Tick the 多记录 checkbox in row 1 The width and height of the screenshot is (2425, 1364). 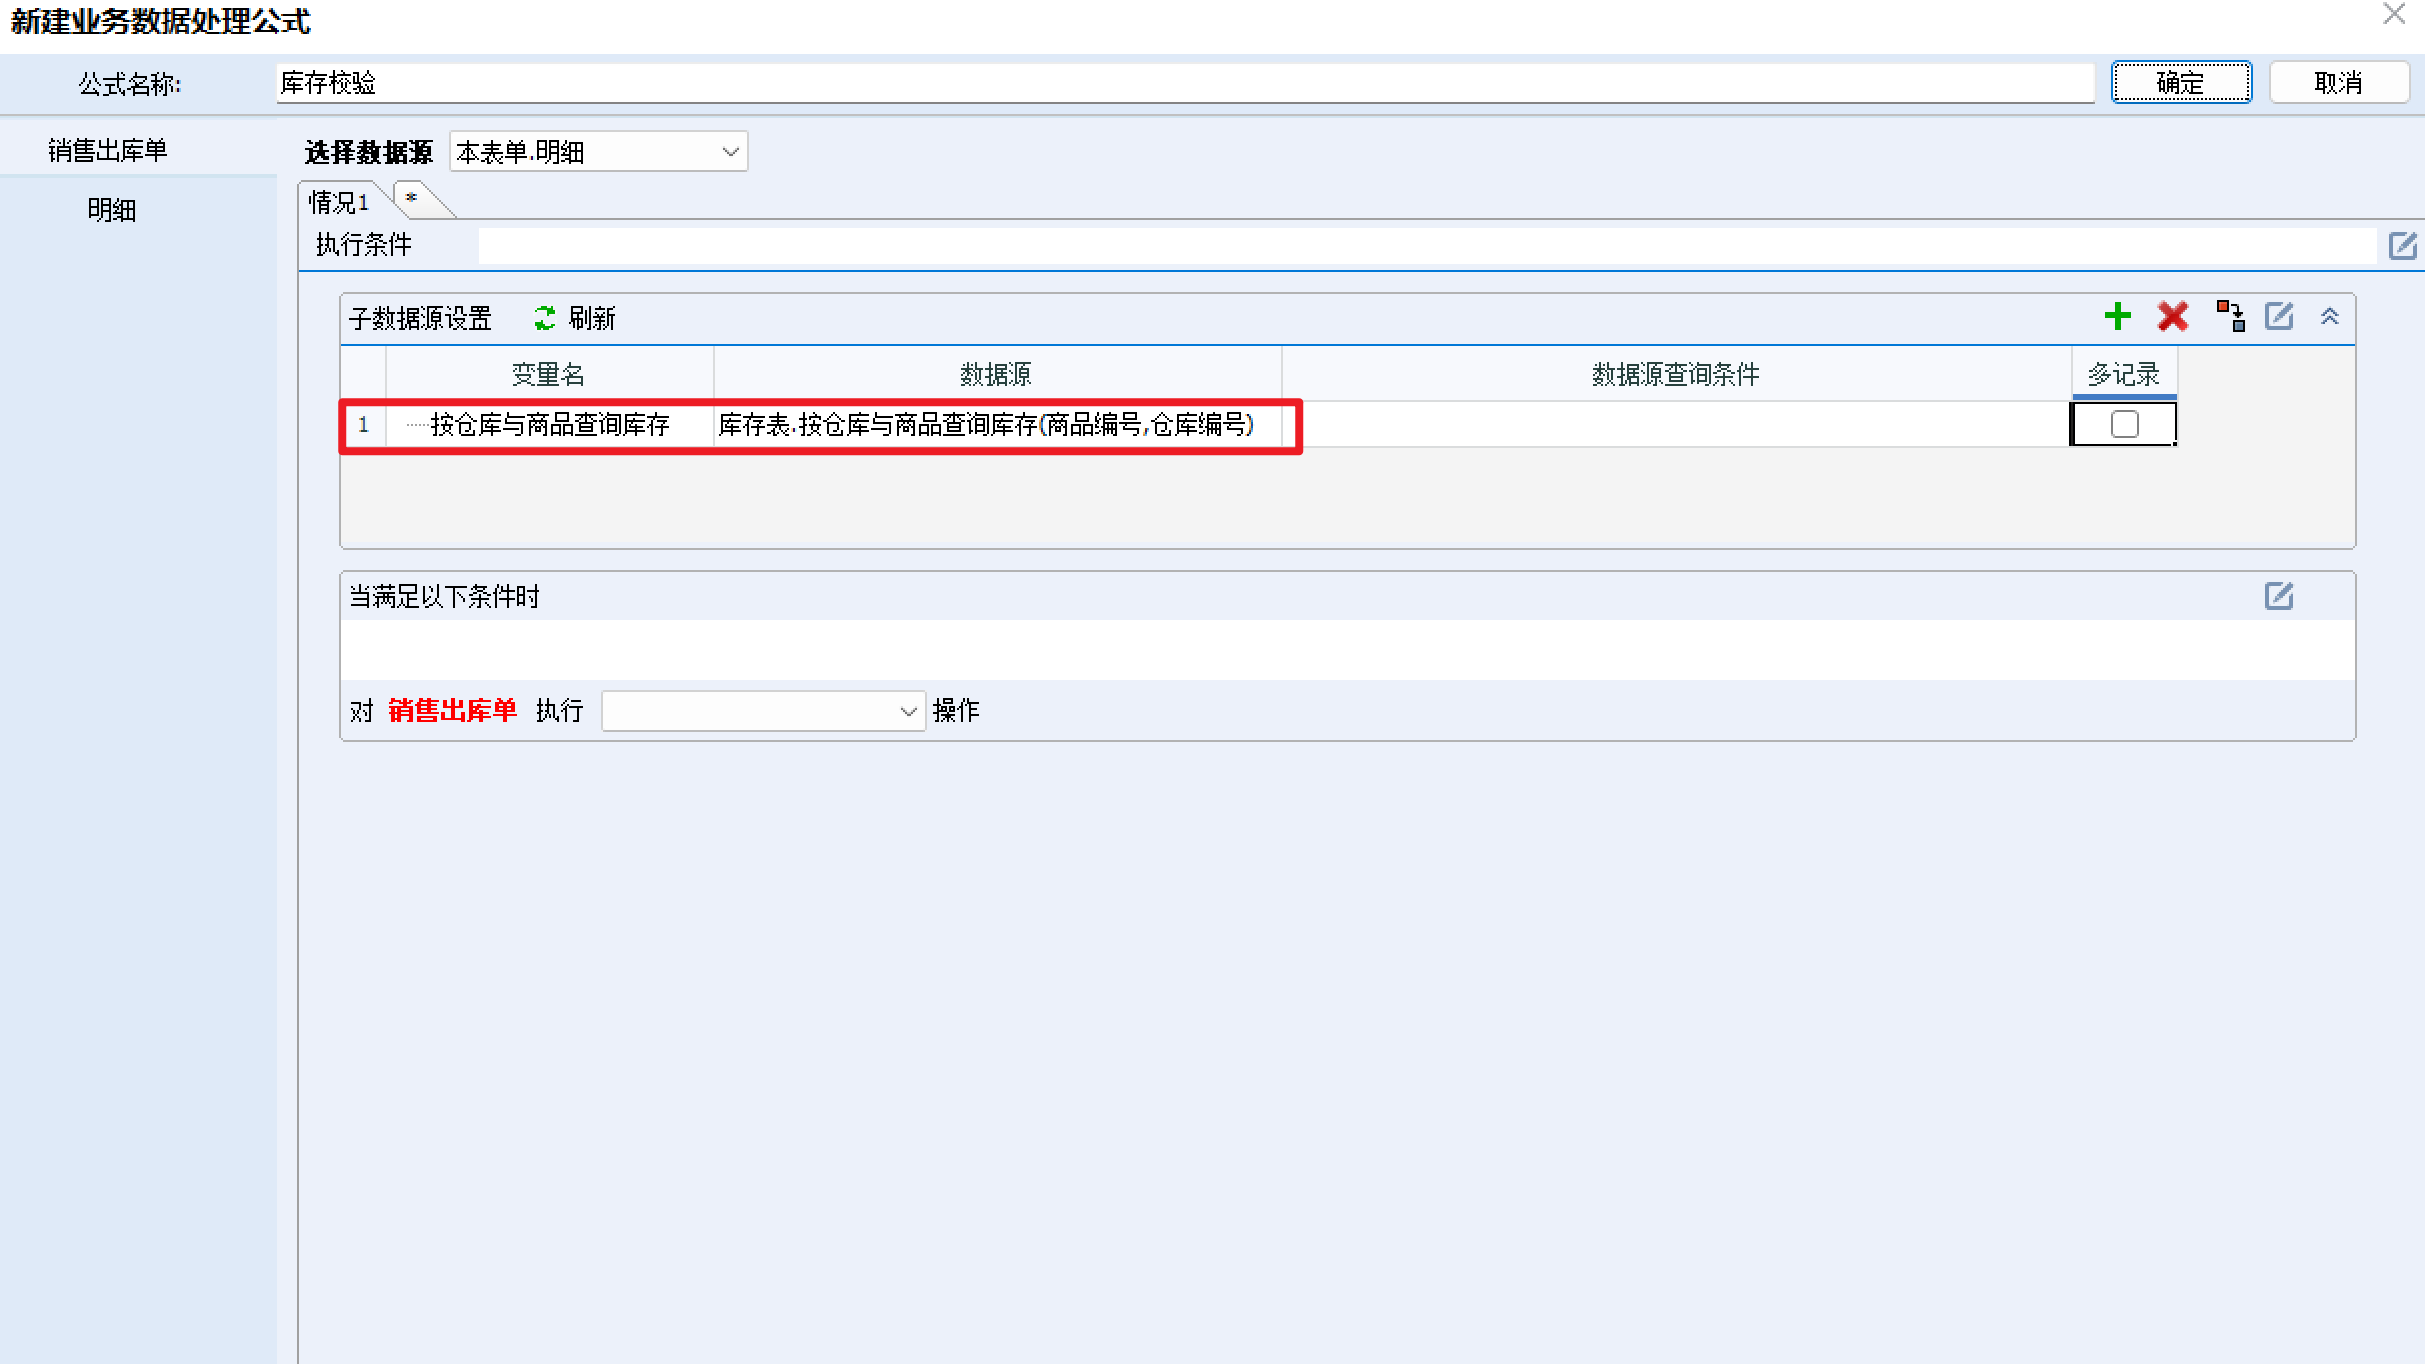tap(2124, 424)
